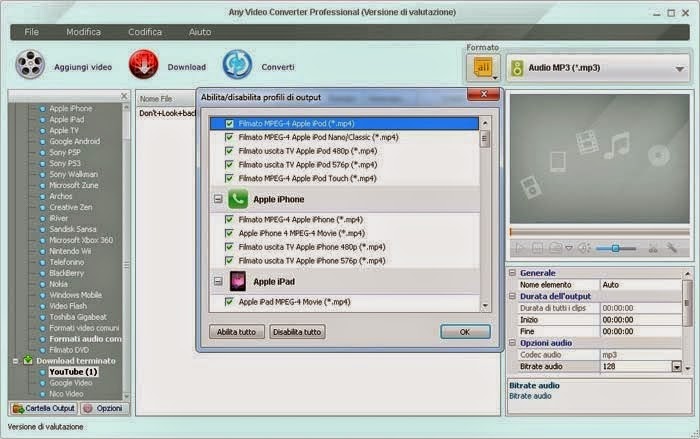700x439 pixels.
Task: Open the Aiuto menu
Action: point(200,32)
